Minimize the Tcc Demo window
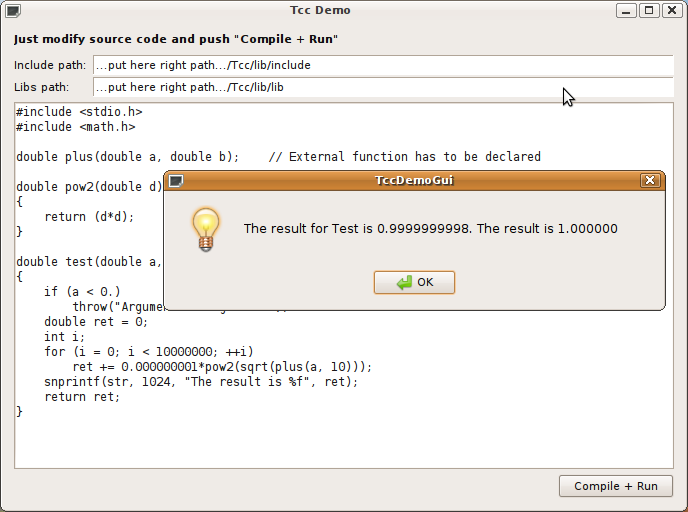 pos(626,11)
